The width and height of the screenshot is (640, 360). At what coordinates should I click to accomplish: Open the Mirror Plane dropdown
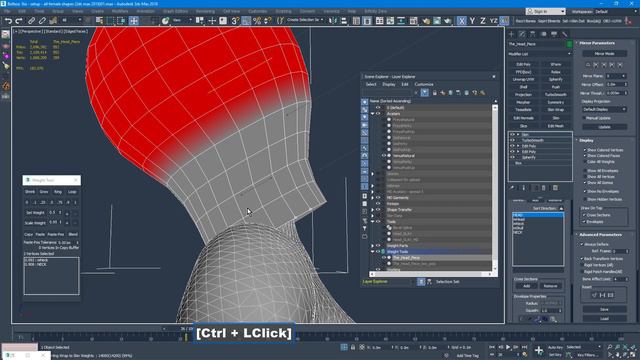pos(616,76)
